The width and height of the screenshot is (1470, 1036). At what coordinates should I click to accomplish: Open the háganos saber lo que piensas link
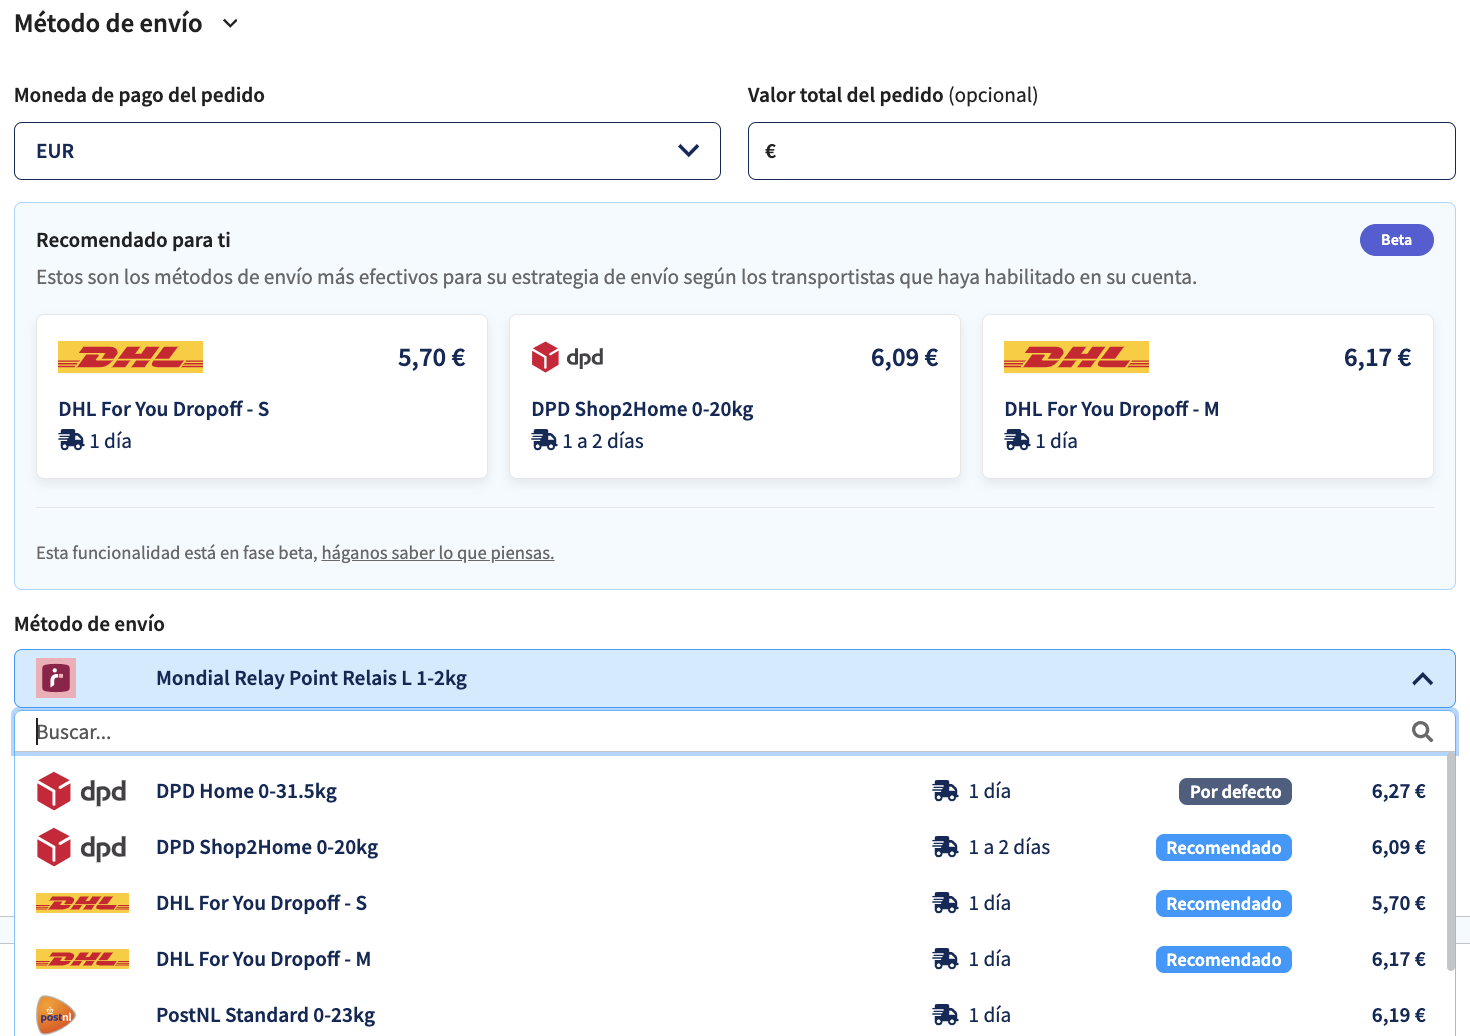click(x=438, y=553)
